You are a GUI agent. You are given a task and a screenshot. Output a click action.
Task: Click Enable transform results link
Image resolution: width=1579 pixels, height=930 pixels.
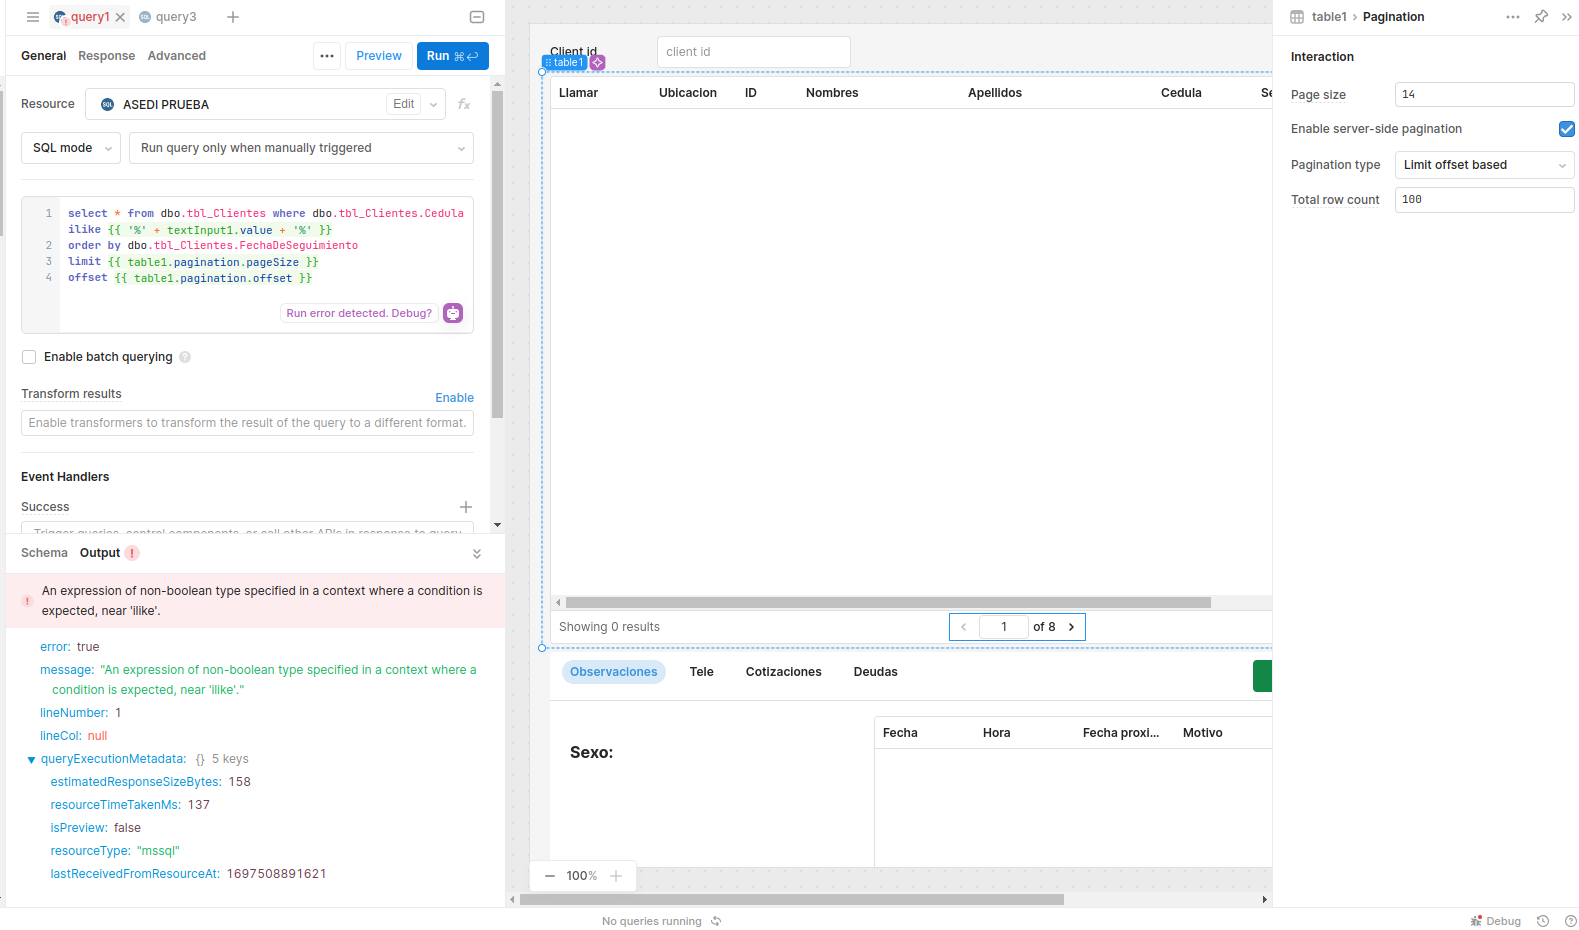[455, 398]
